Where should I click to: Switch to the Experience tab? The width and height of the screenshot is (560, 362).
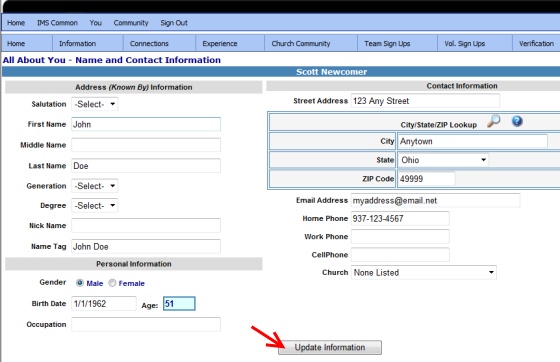[x=230, y=44]
